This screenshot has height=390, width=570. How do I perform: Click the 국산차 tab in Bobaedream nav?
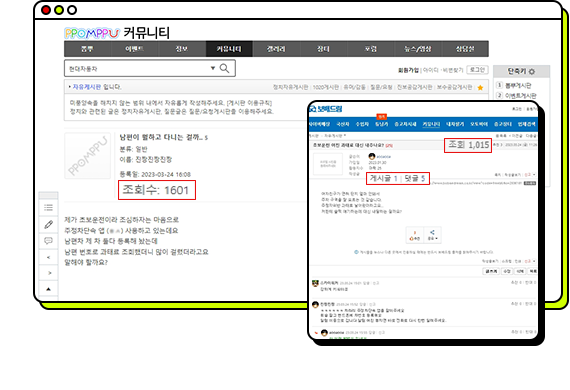pos(343,124)
